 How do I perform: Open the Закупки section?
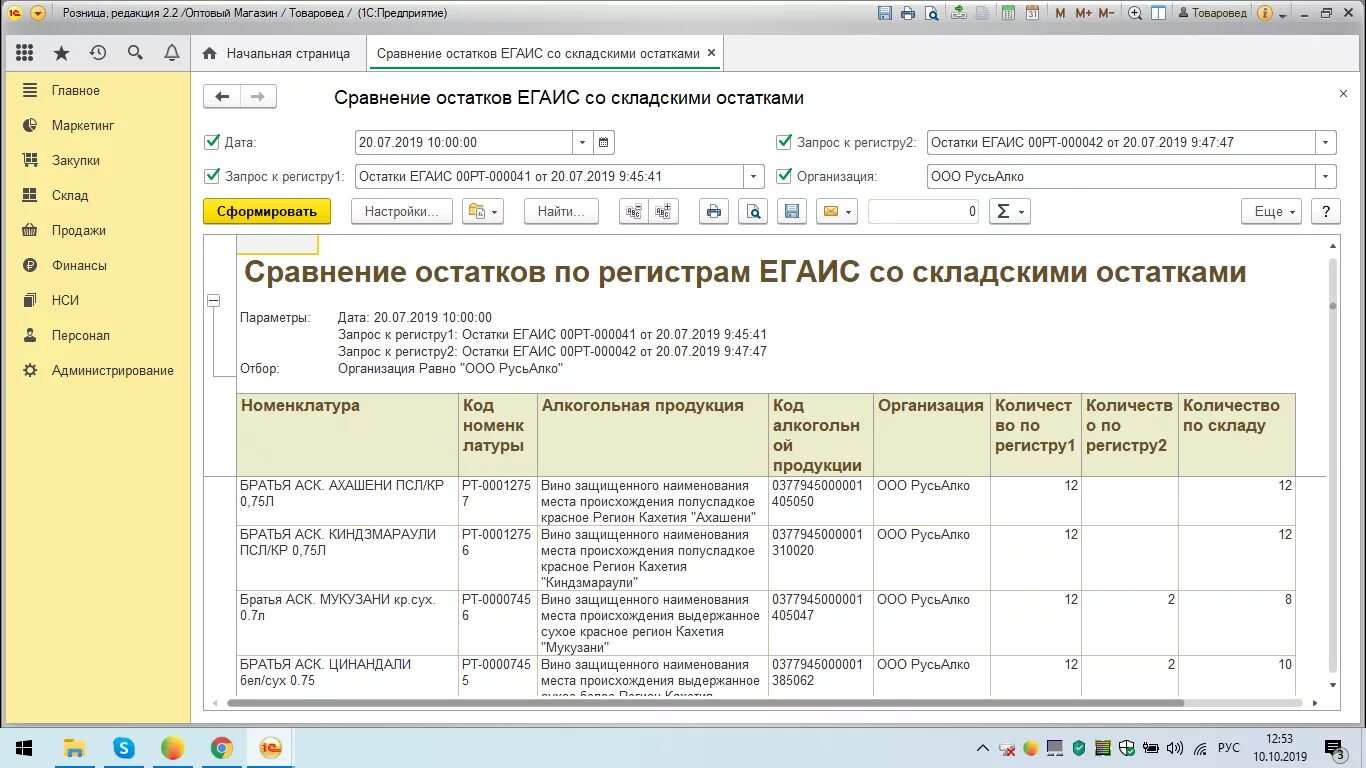(76, 160)
